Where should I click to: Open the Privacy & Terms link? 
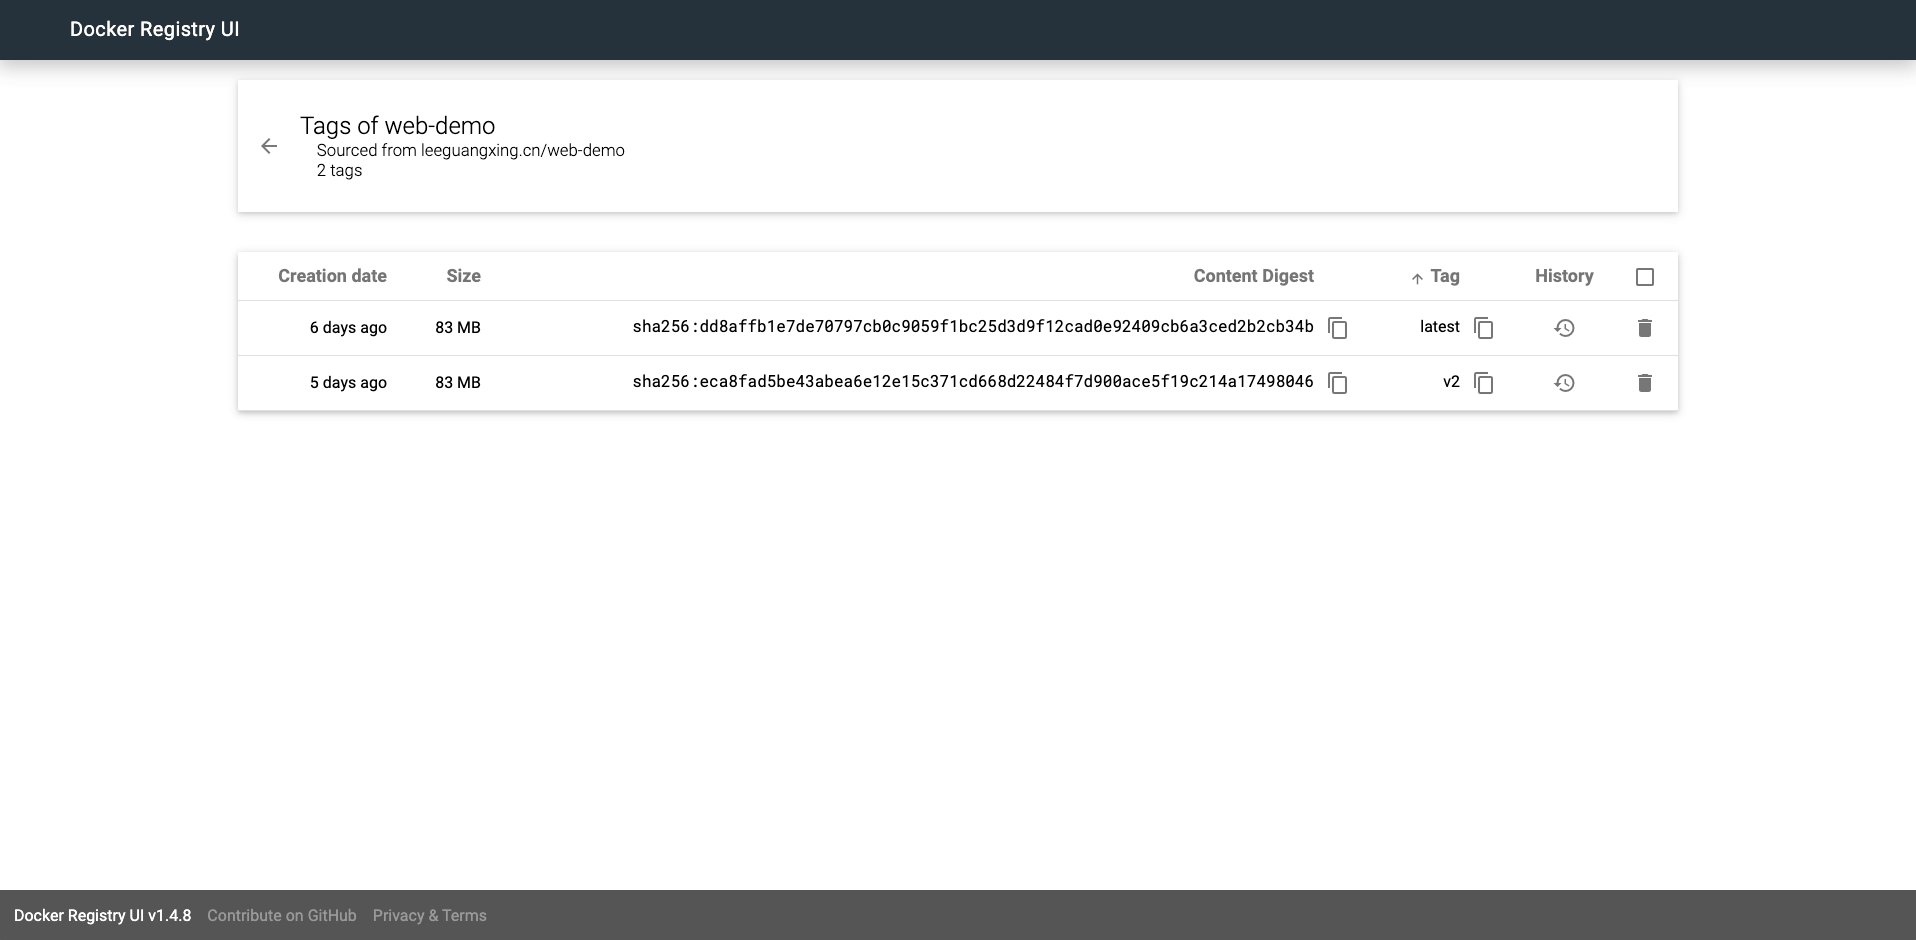tap(429, 915)
